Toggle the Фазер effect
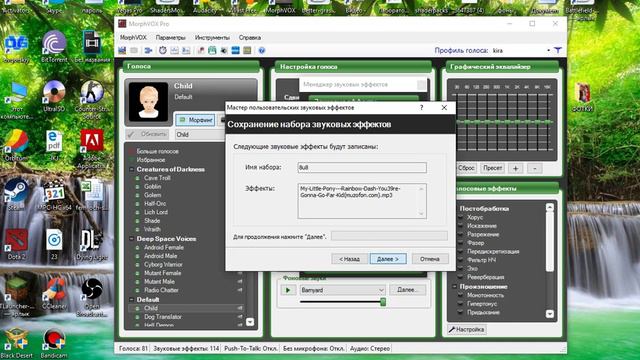 pos(460,243)
